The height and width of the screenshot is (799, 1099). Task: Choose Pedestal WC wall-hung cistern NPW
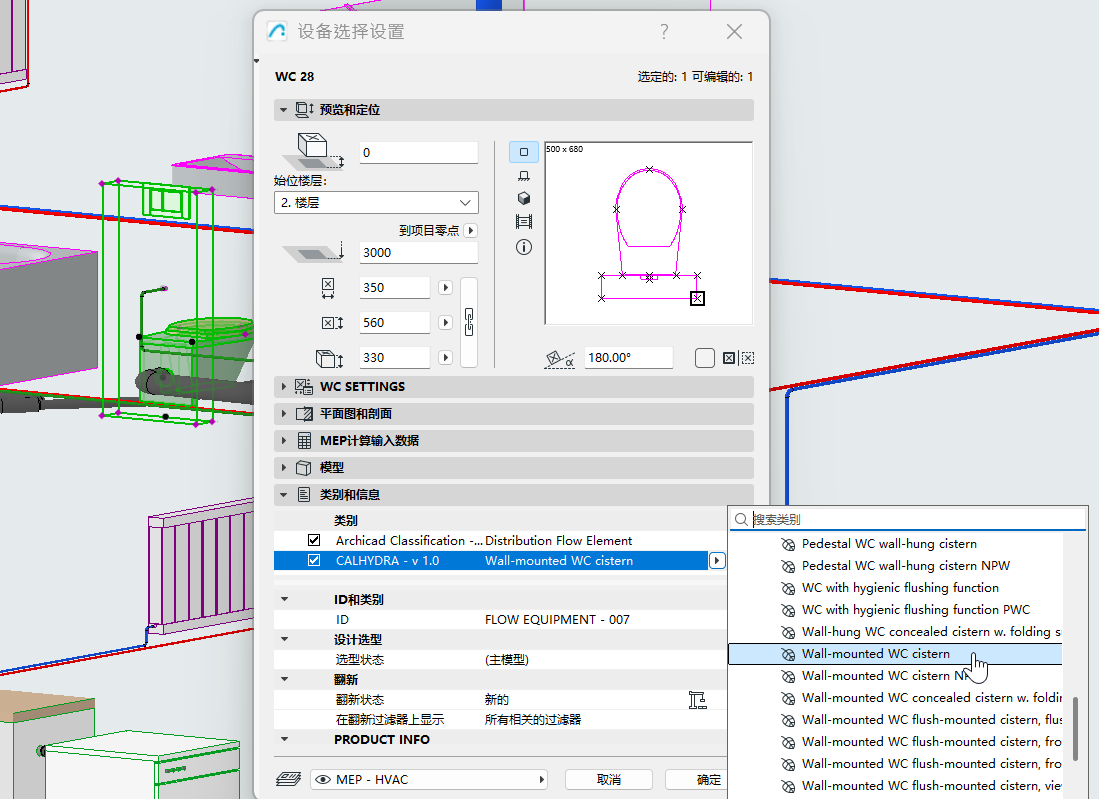(x=896, y=566)
